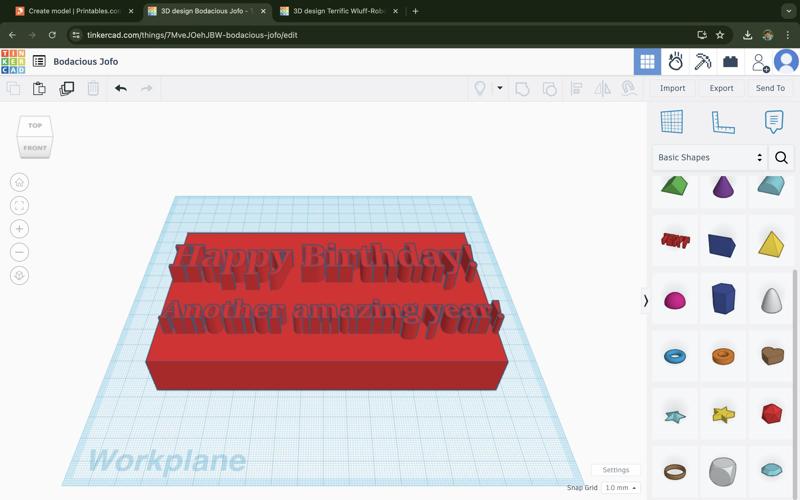Screen dimensions: 800x500
Task: Click the TOP face of the view cube
Action: point(35,126)
